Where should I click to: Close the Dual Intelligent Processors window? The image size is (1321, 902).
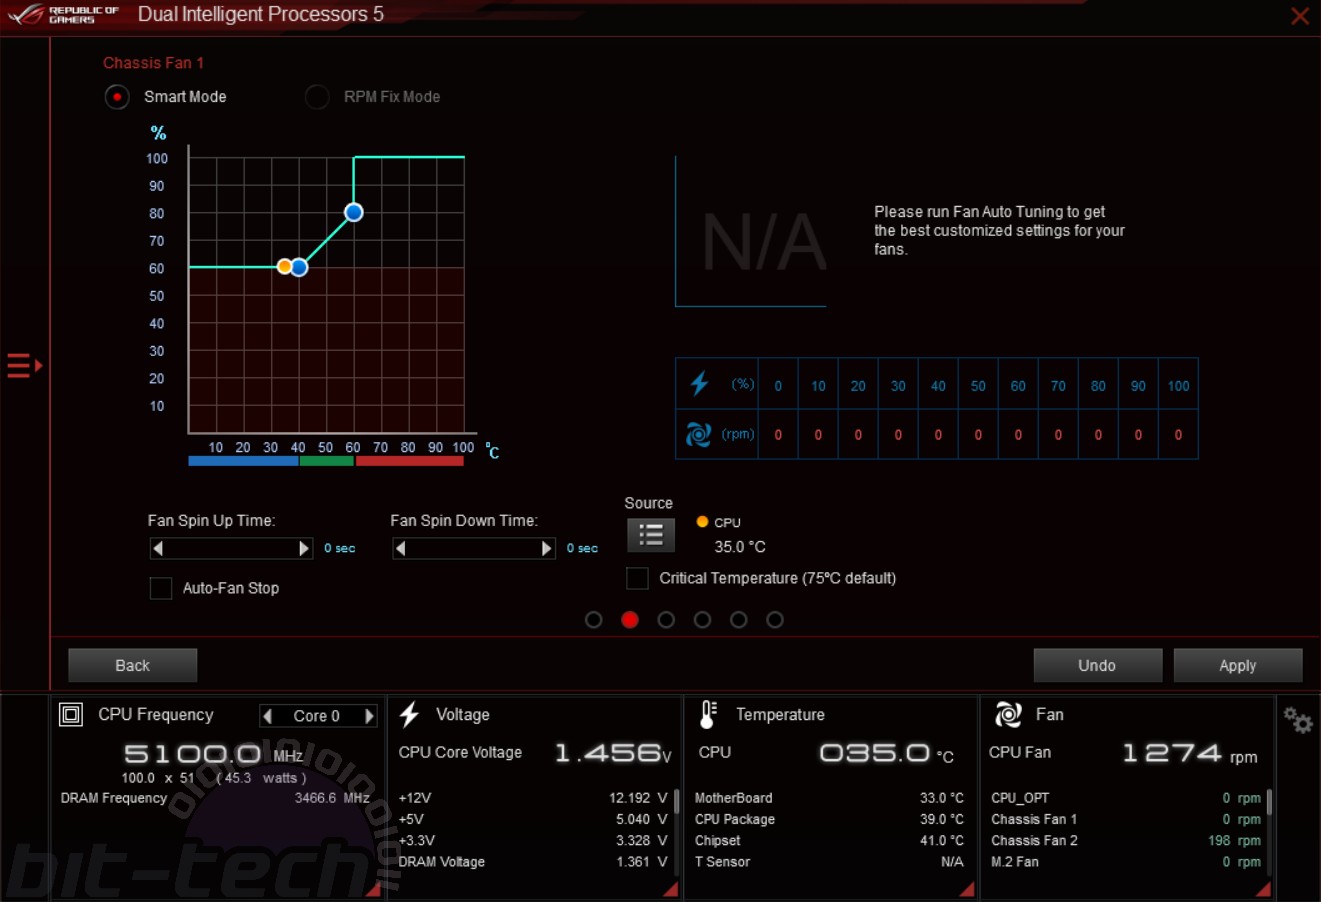coord(1300,16)
